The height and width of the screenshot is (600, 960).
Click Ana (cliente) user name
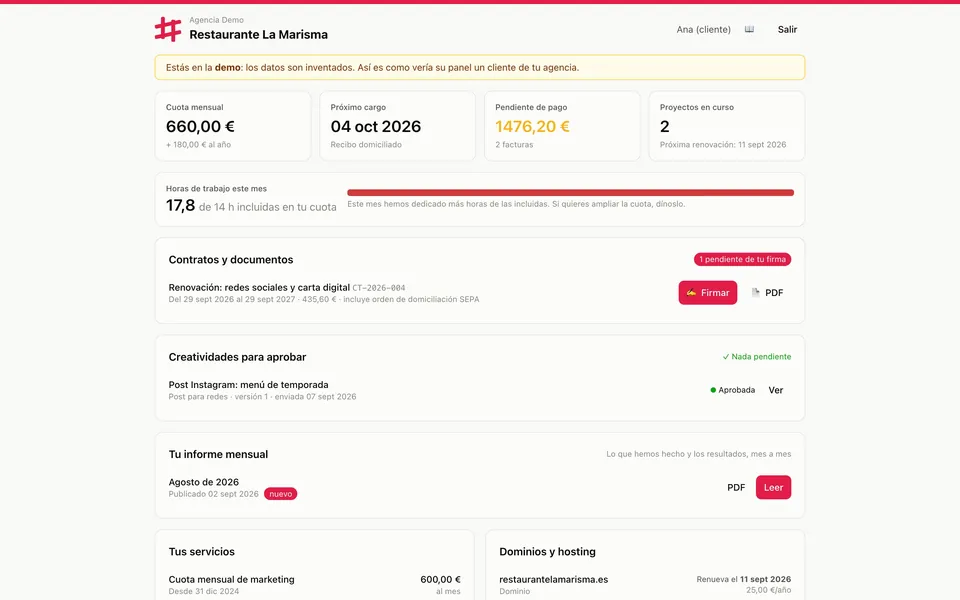[x=703, y=29]
